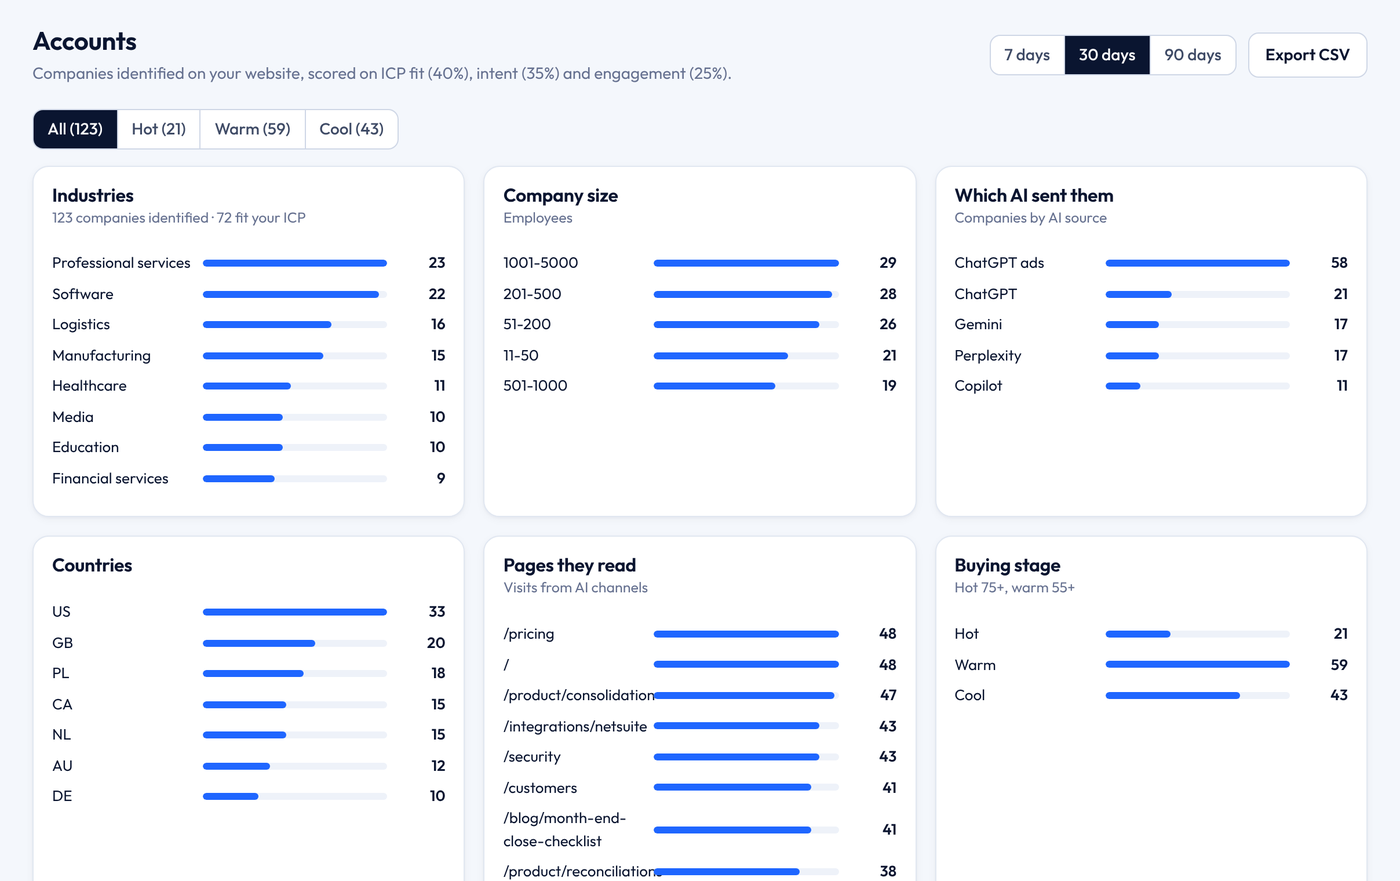This screenshot has width=1400, height=881.
Task: Click the /security page row
Action: 700,757
